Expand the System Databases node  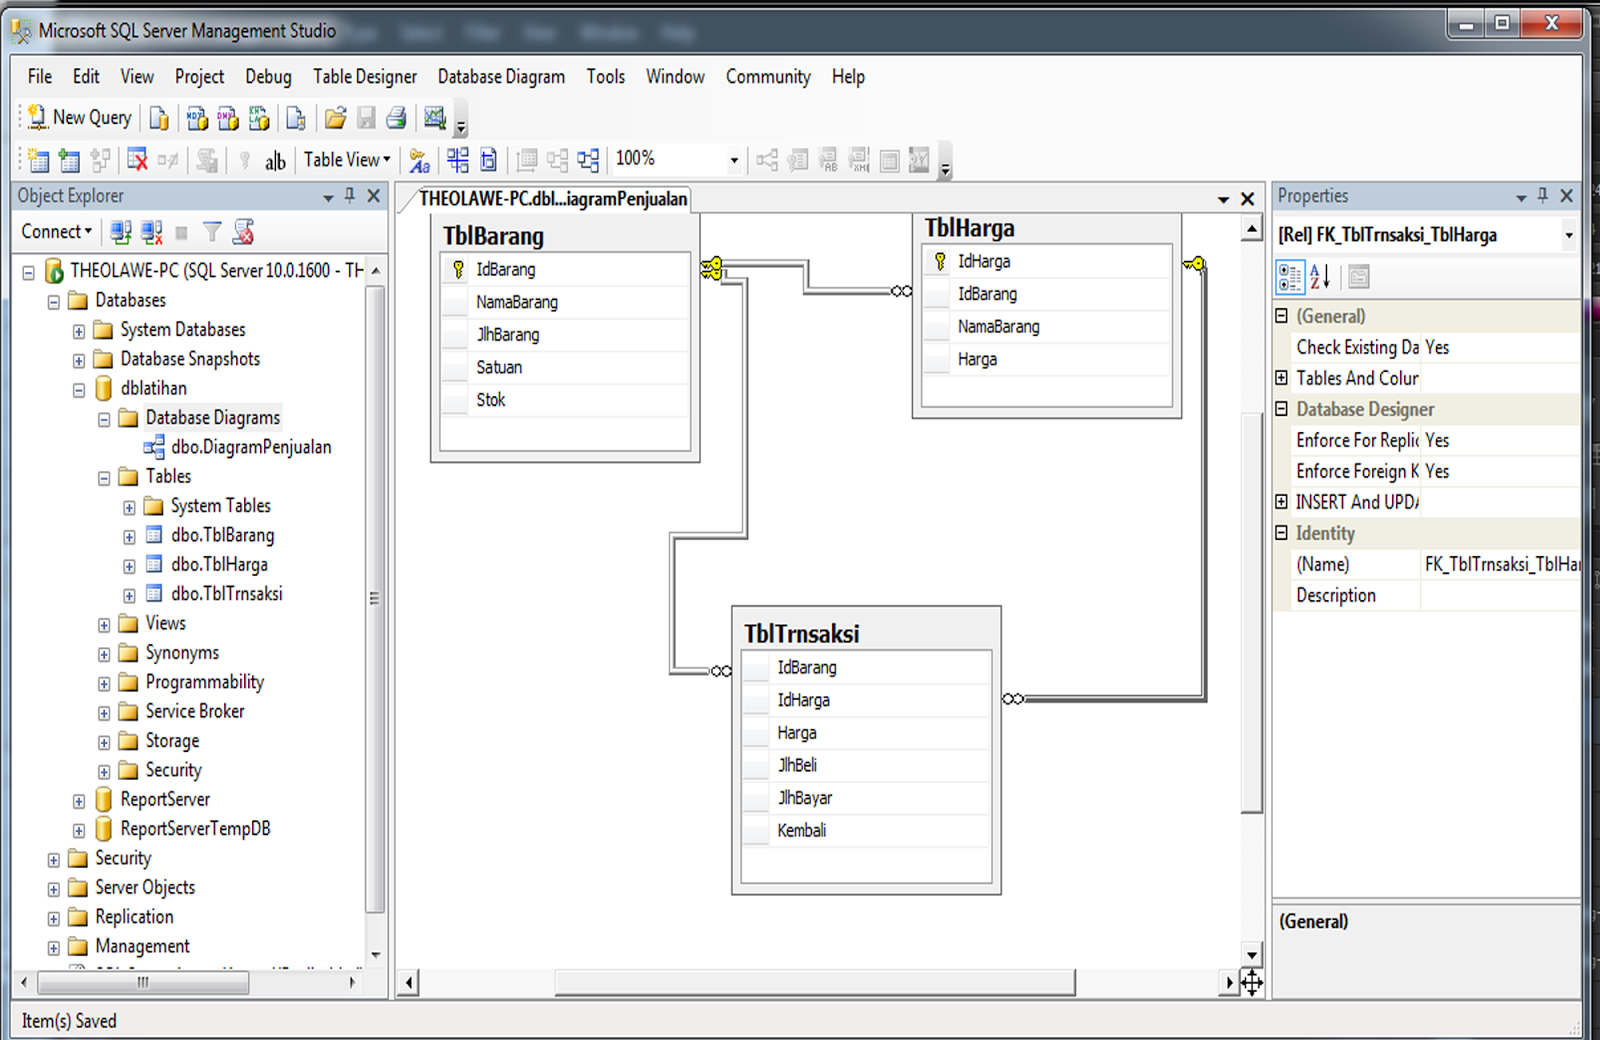tap(79, 331)
